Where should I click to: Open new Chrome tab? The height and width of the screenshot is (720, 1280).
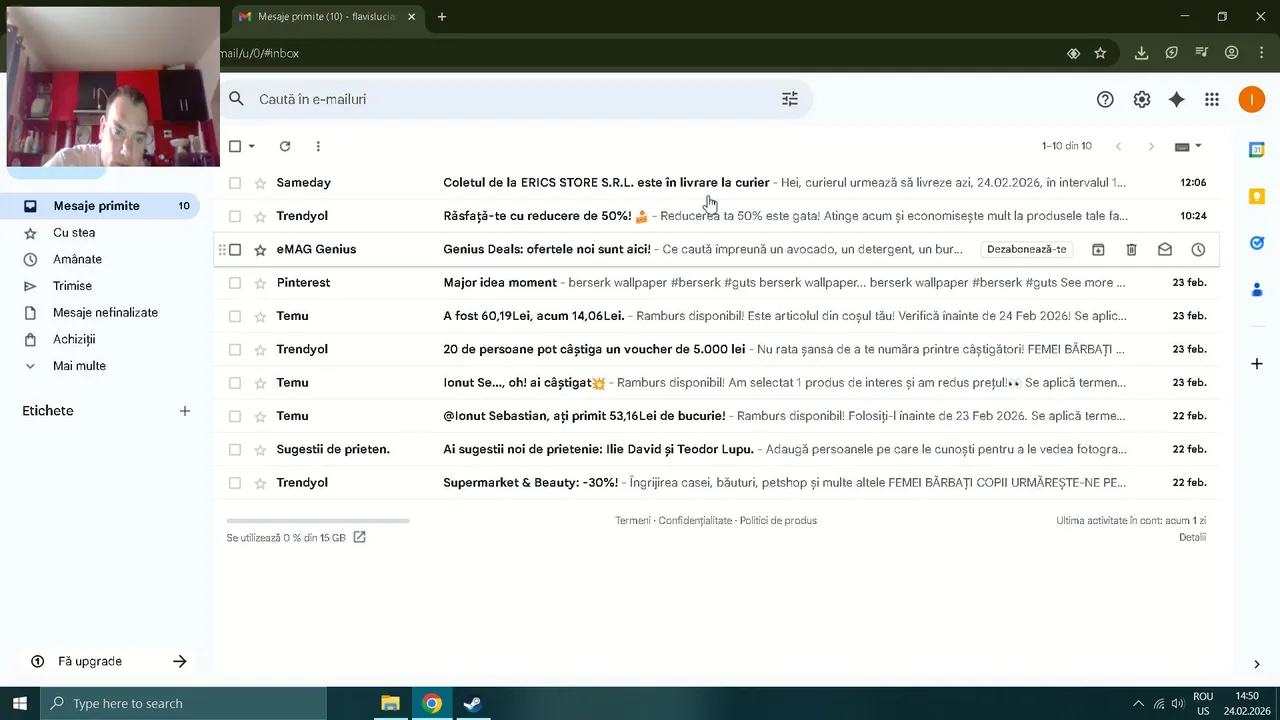442,17
